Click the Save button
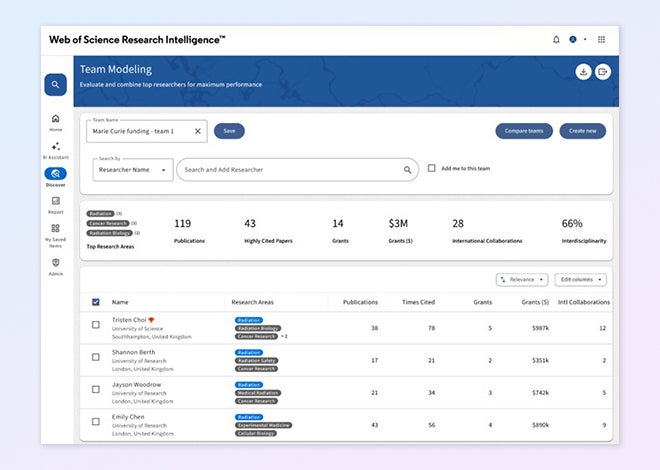The width and height of the screenshot is (660, 470). pos(229,131)
